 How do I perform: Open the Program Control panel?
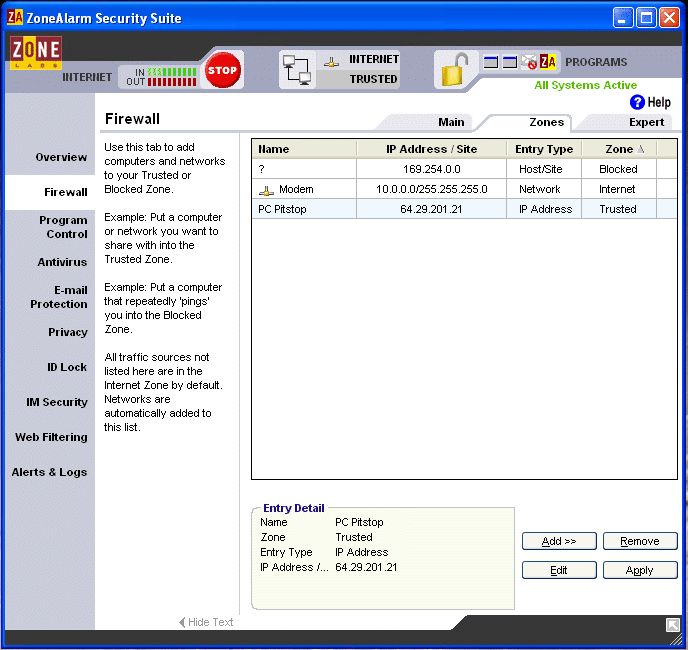pos(62,227)
